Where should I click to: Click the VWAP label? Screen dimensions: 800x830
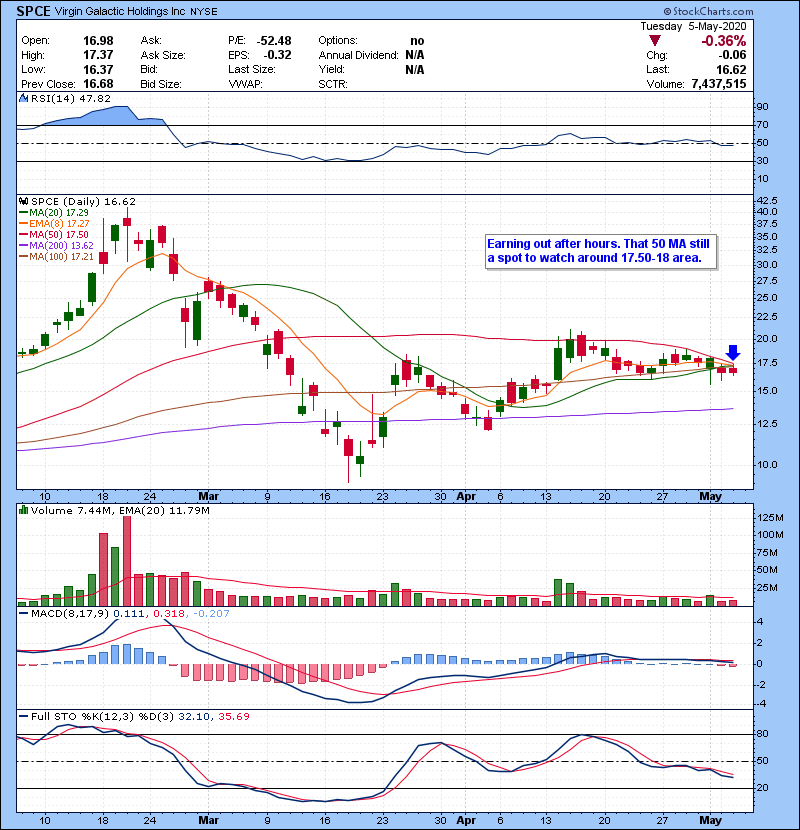click(x=245, y=84)
